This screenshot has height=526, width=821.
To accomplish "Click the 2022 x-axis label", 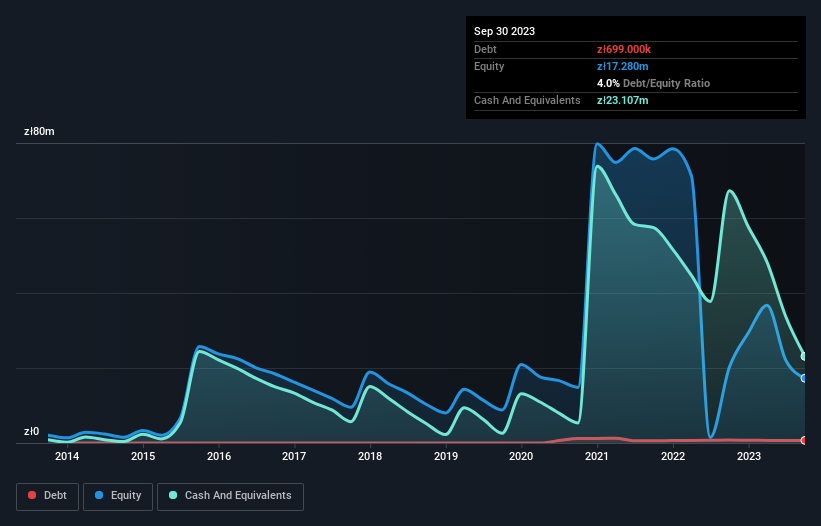I will (673, 456).
